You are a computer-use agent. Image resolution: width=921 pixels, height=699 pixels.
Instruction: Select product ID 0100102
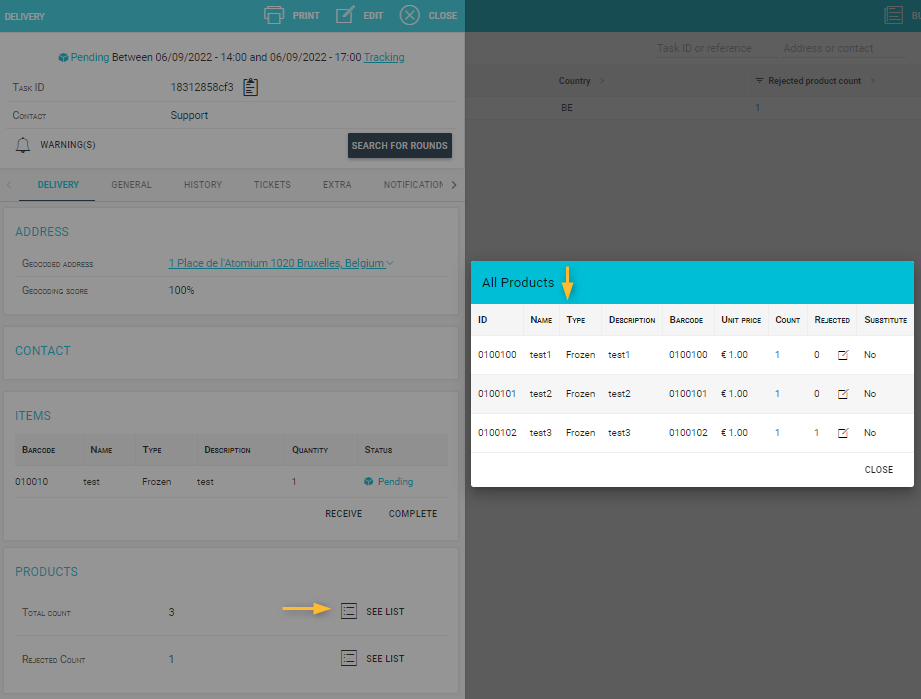(x=497, y=433)
